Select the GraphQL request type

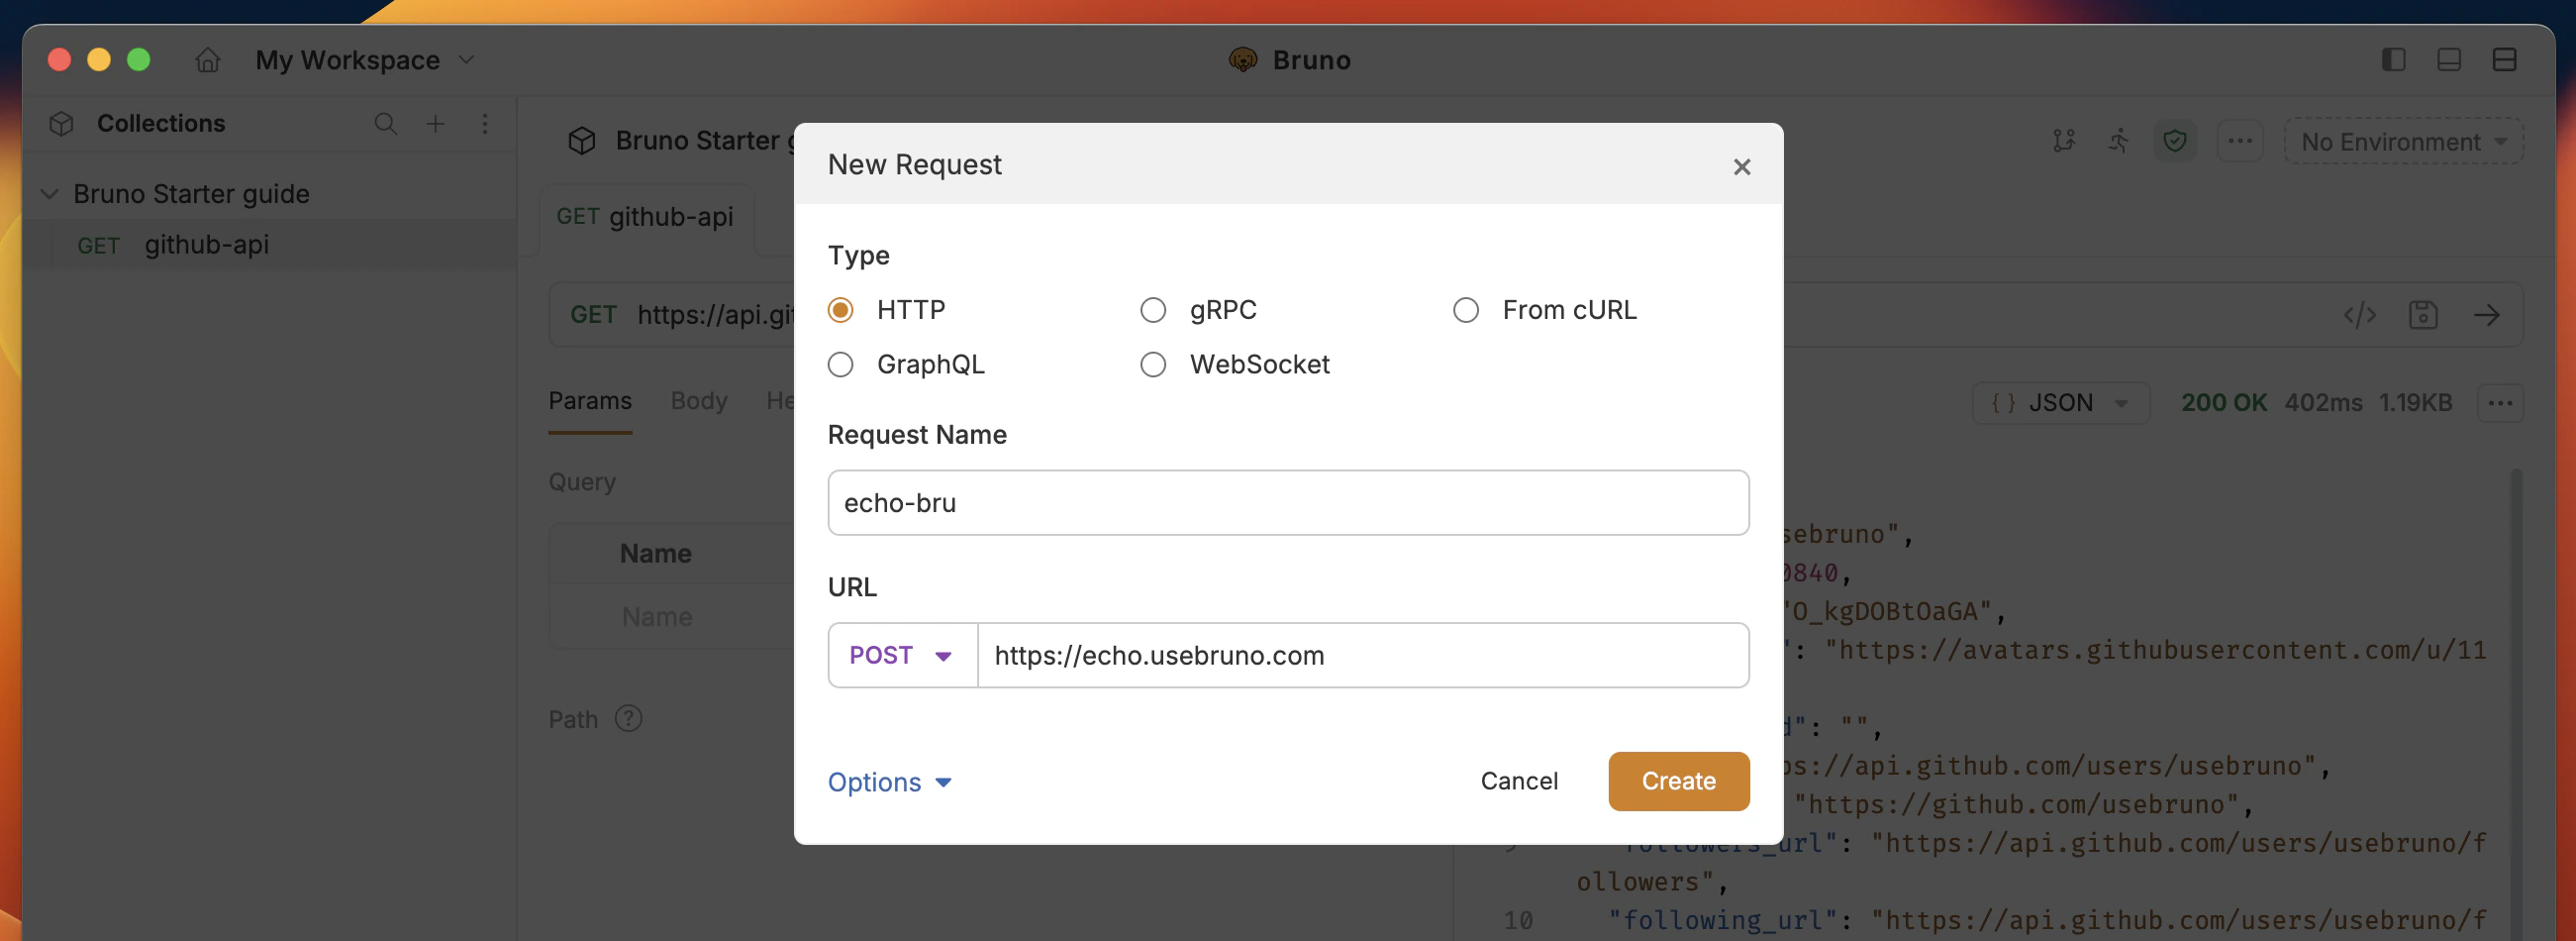[x=841, y=364]
